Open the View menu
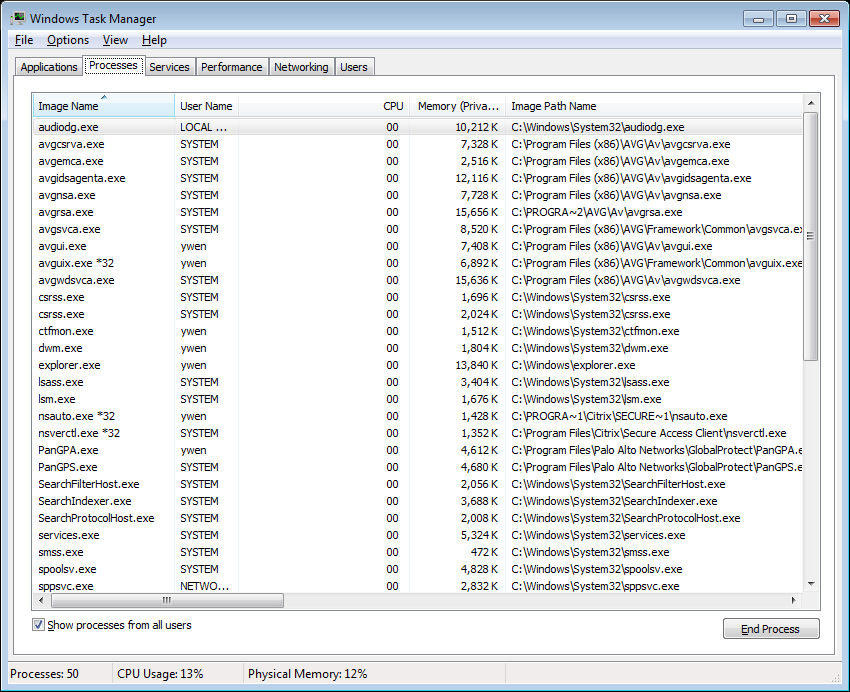Image resolution: width=850 pixels, height=692 pixels. (115, 40)
